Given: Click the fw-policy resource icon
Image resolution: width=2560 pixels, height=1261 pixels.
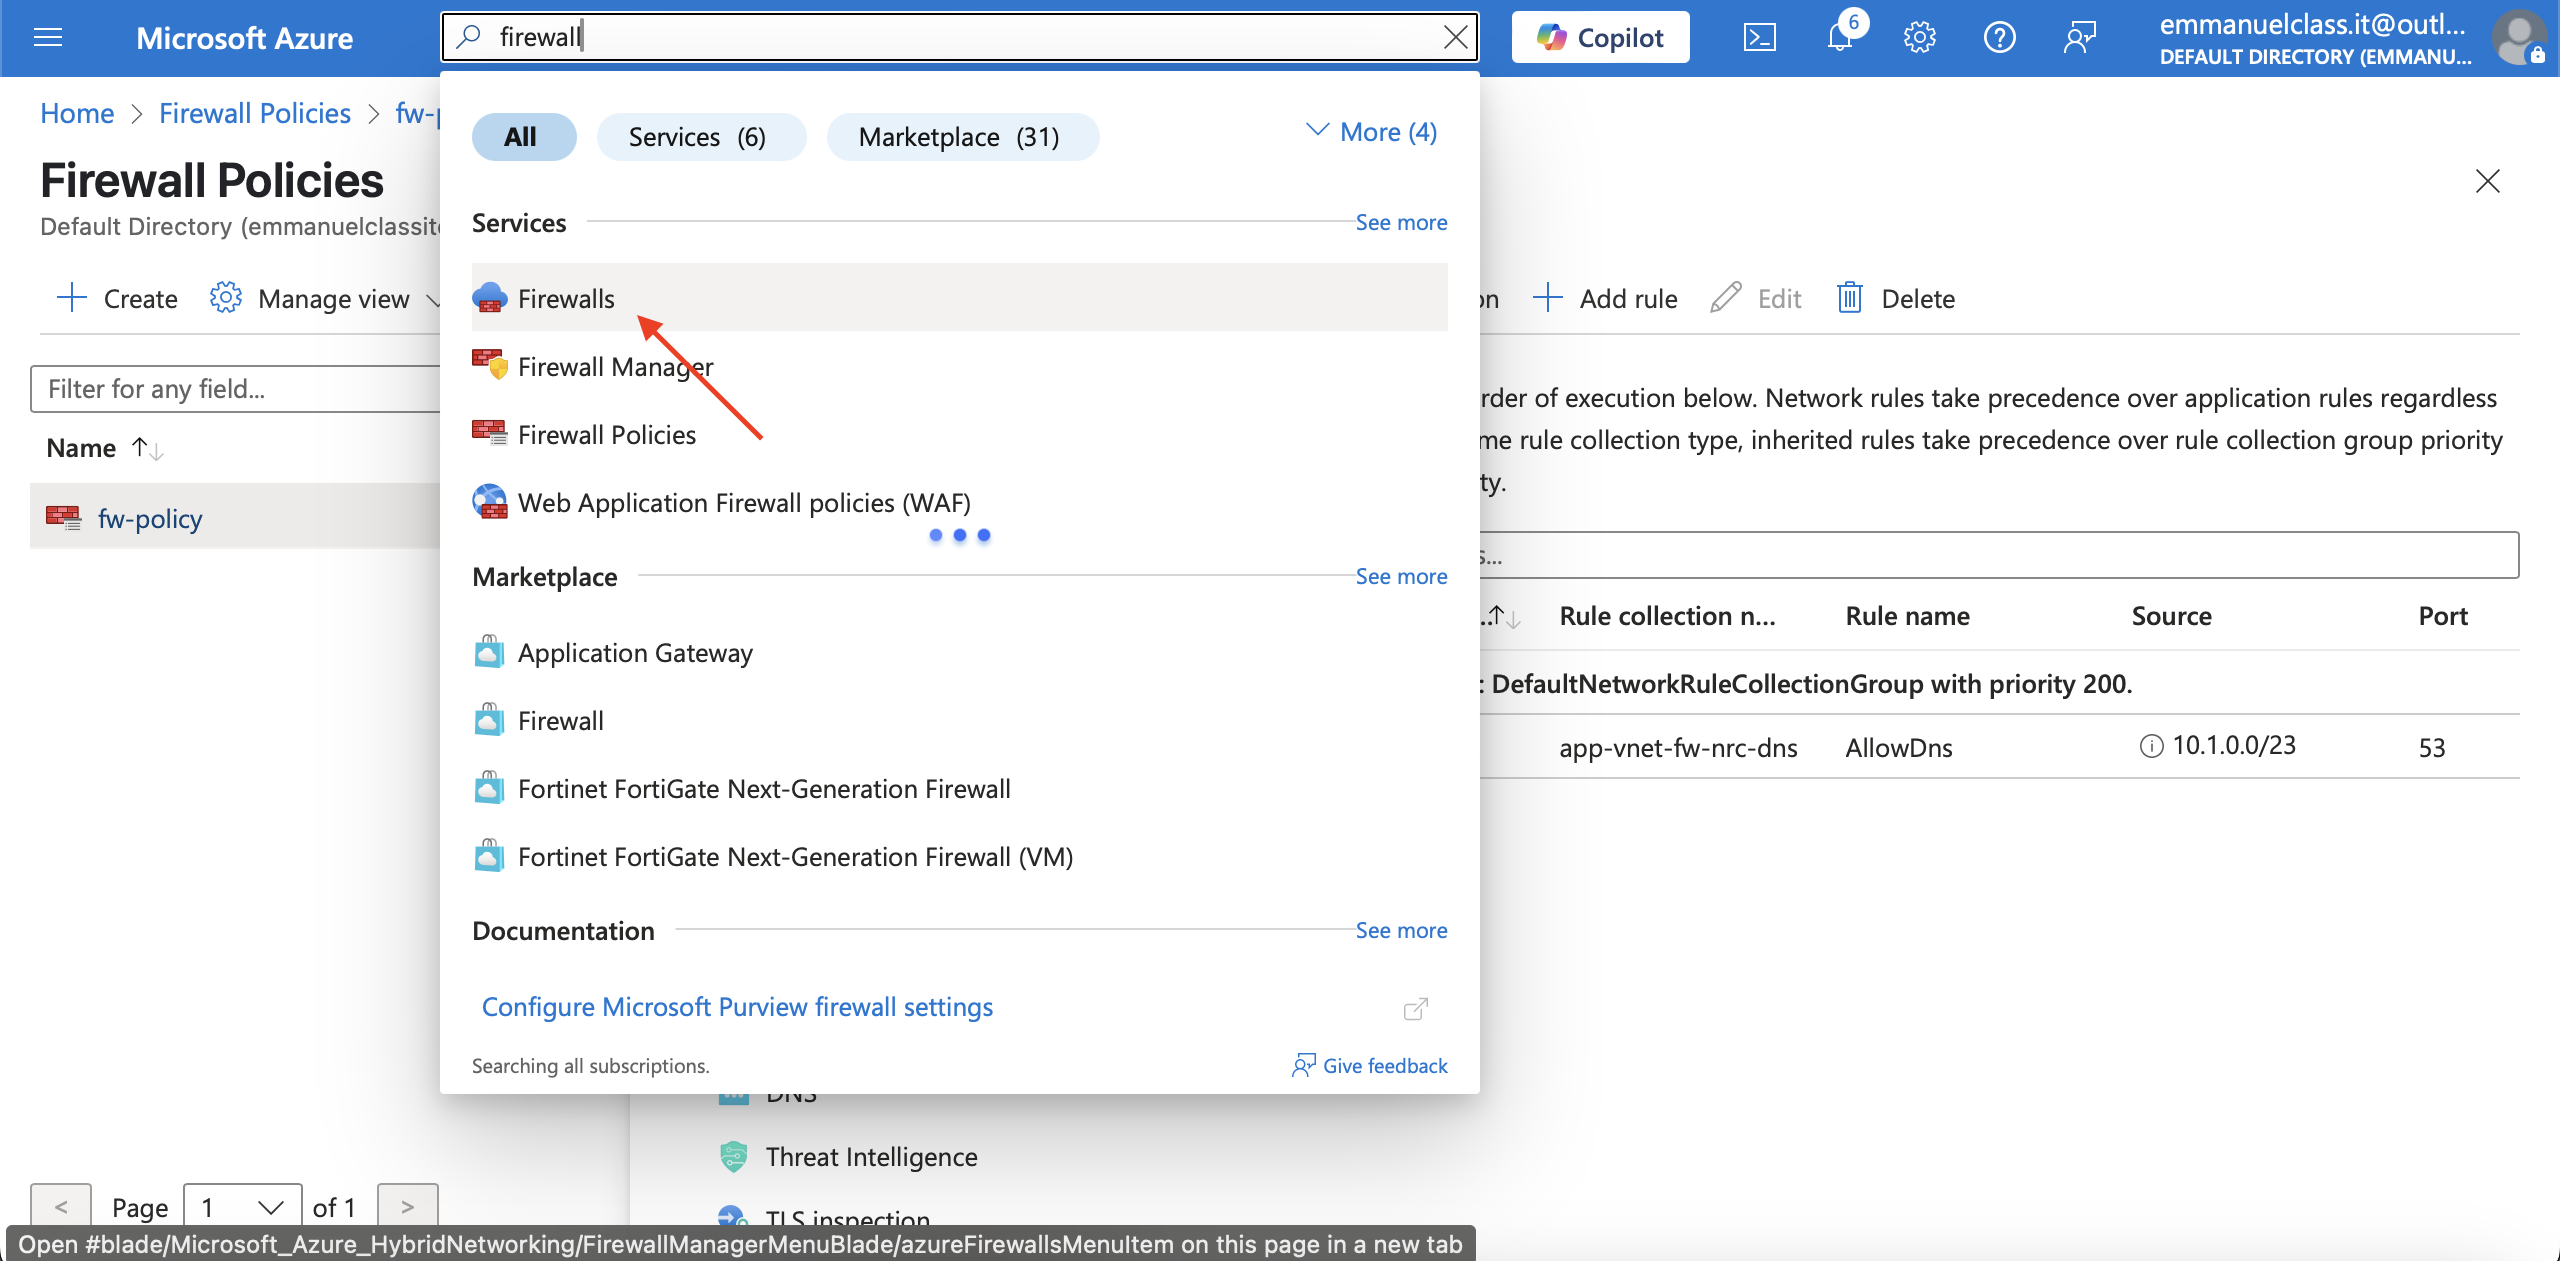Looking at the screenshot, I should pos(64,518).
